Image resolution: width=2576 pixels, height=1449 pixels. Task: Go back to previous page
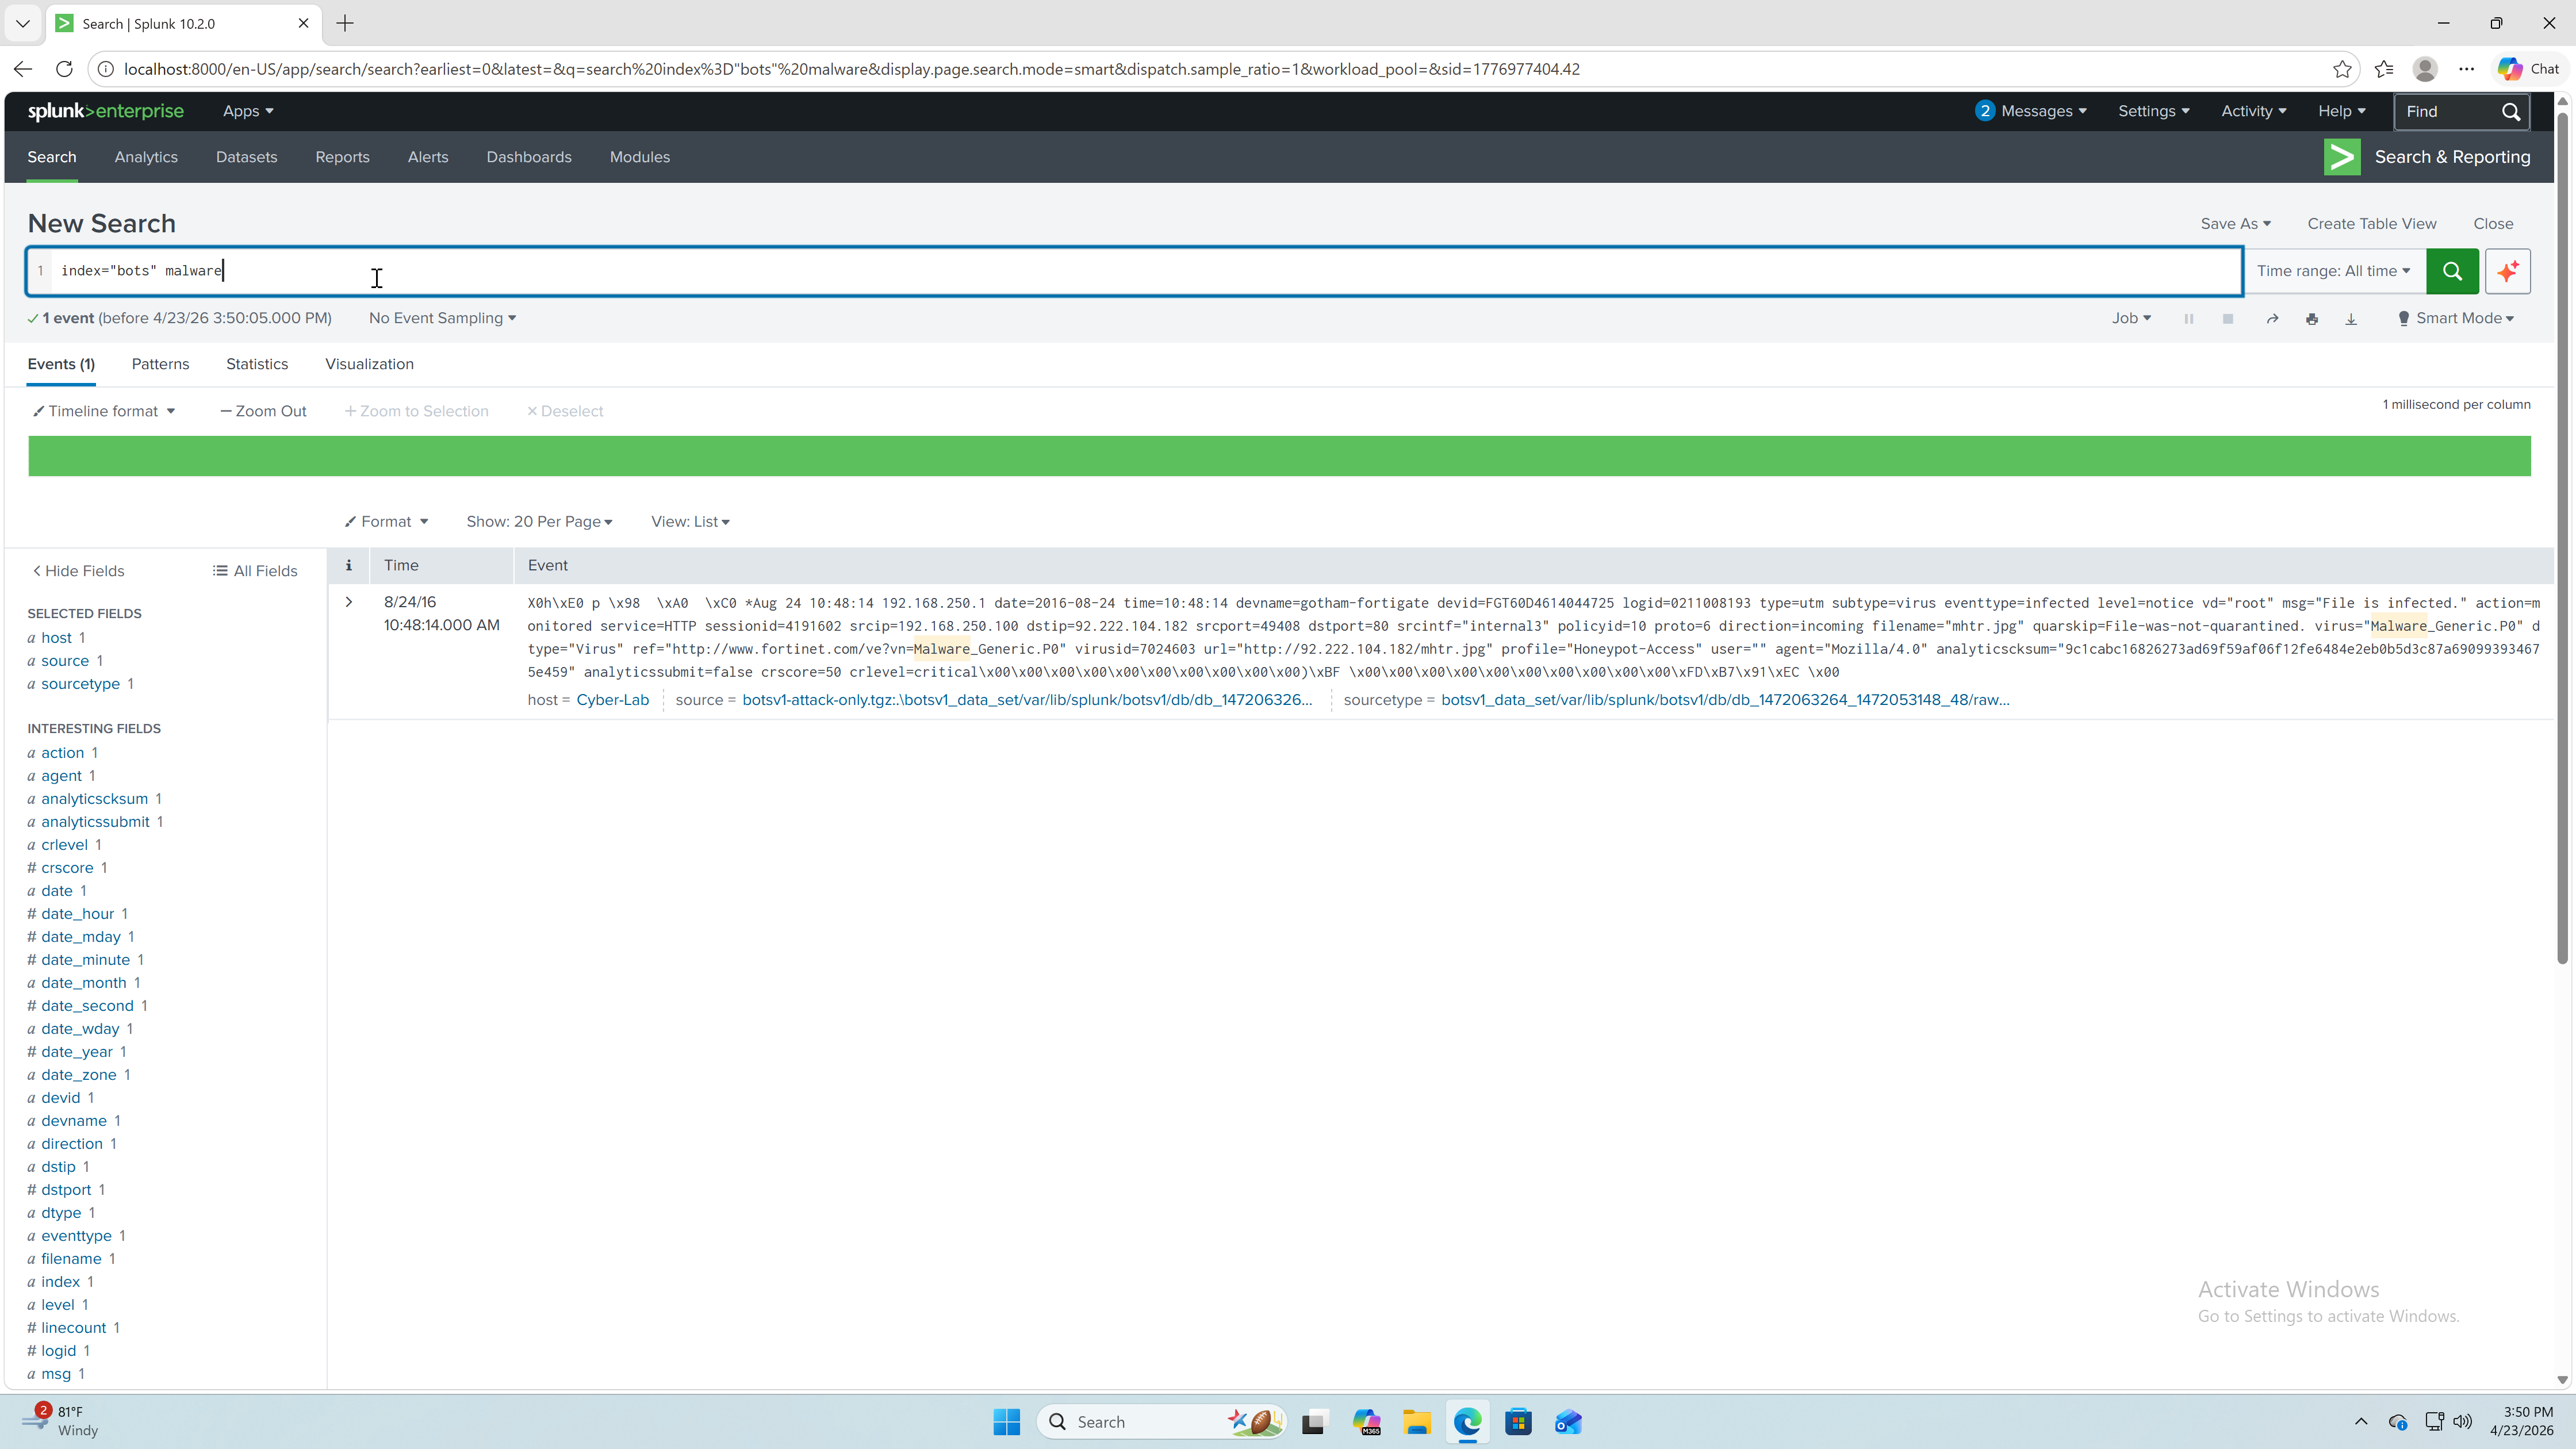23,69
